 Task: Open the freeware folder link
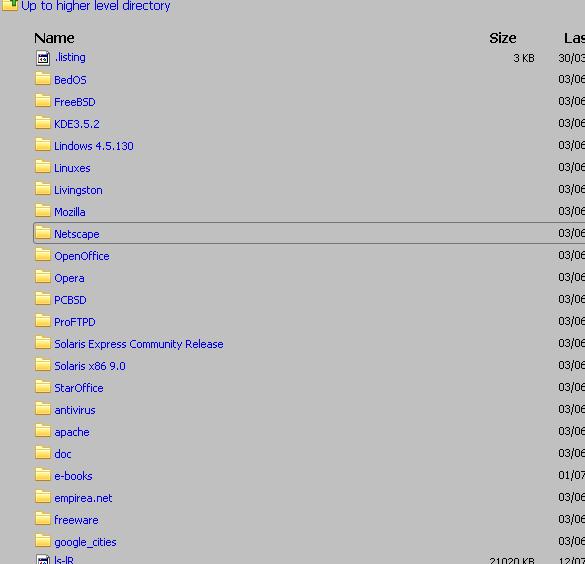pos(76,520)
